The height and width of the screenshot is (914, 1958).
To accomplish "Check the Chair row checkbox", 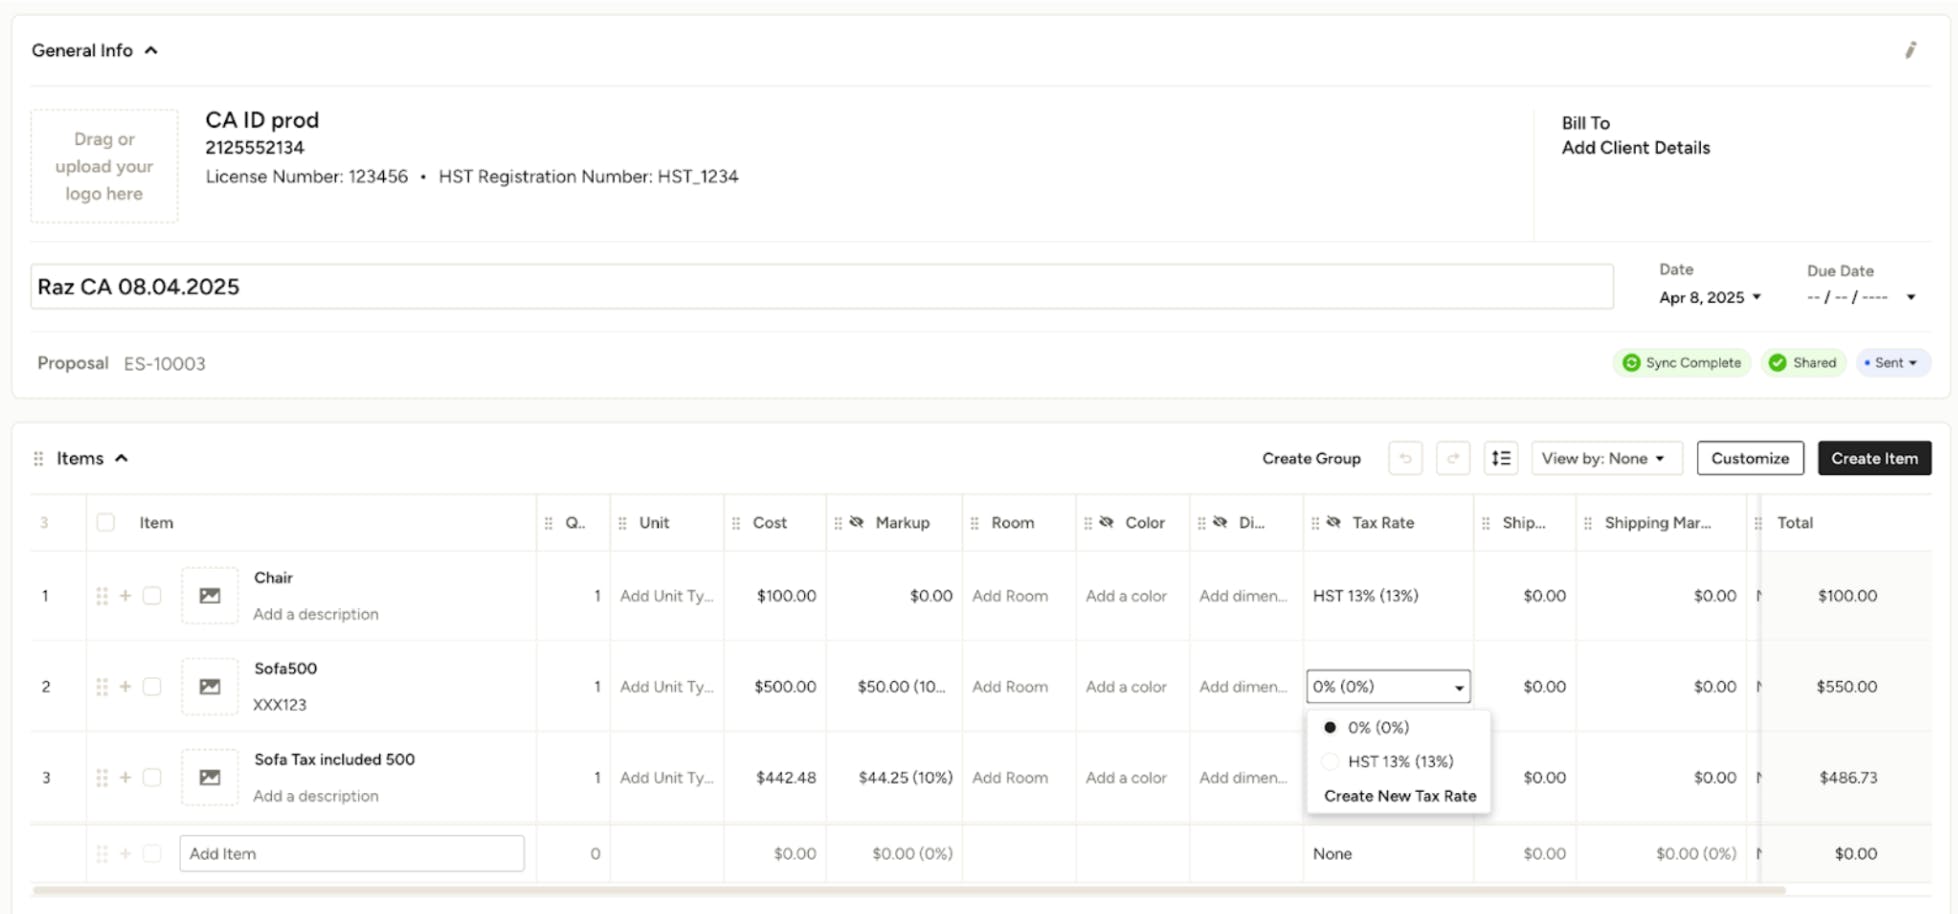I will [x=152, y=596].
